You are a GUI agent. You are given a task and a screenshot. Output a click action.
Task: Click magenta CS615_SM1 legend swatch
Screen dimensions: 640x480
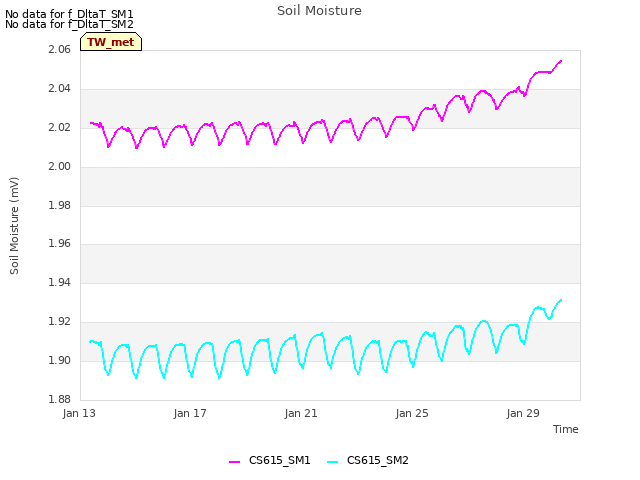coord(234,461)
